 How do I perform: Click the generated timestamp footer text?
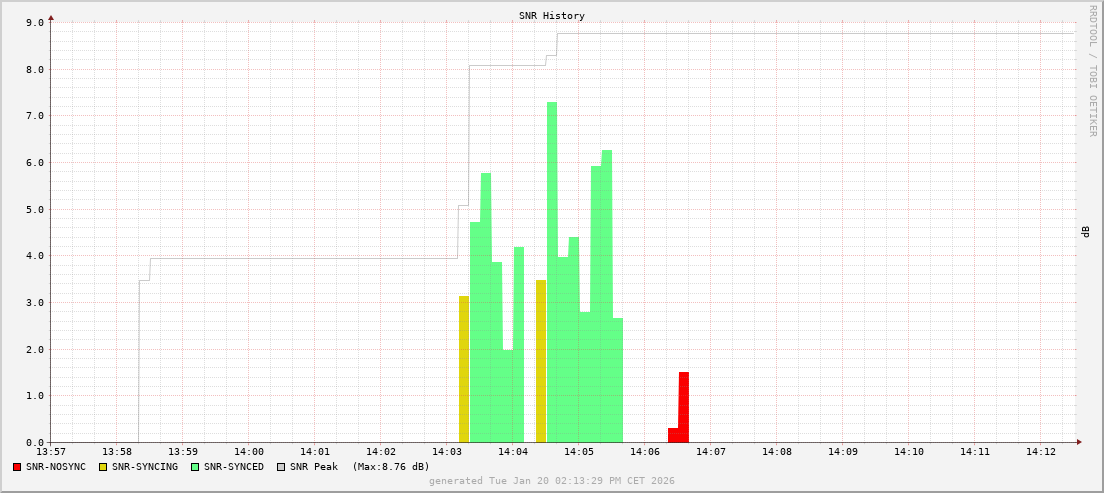click(551, 481)
